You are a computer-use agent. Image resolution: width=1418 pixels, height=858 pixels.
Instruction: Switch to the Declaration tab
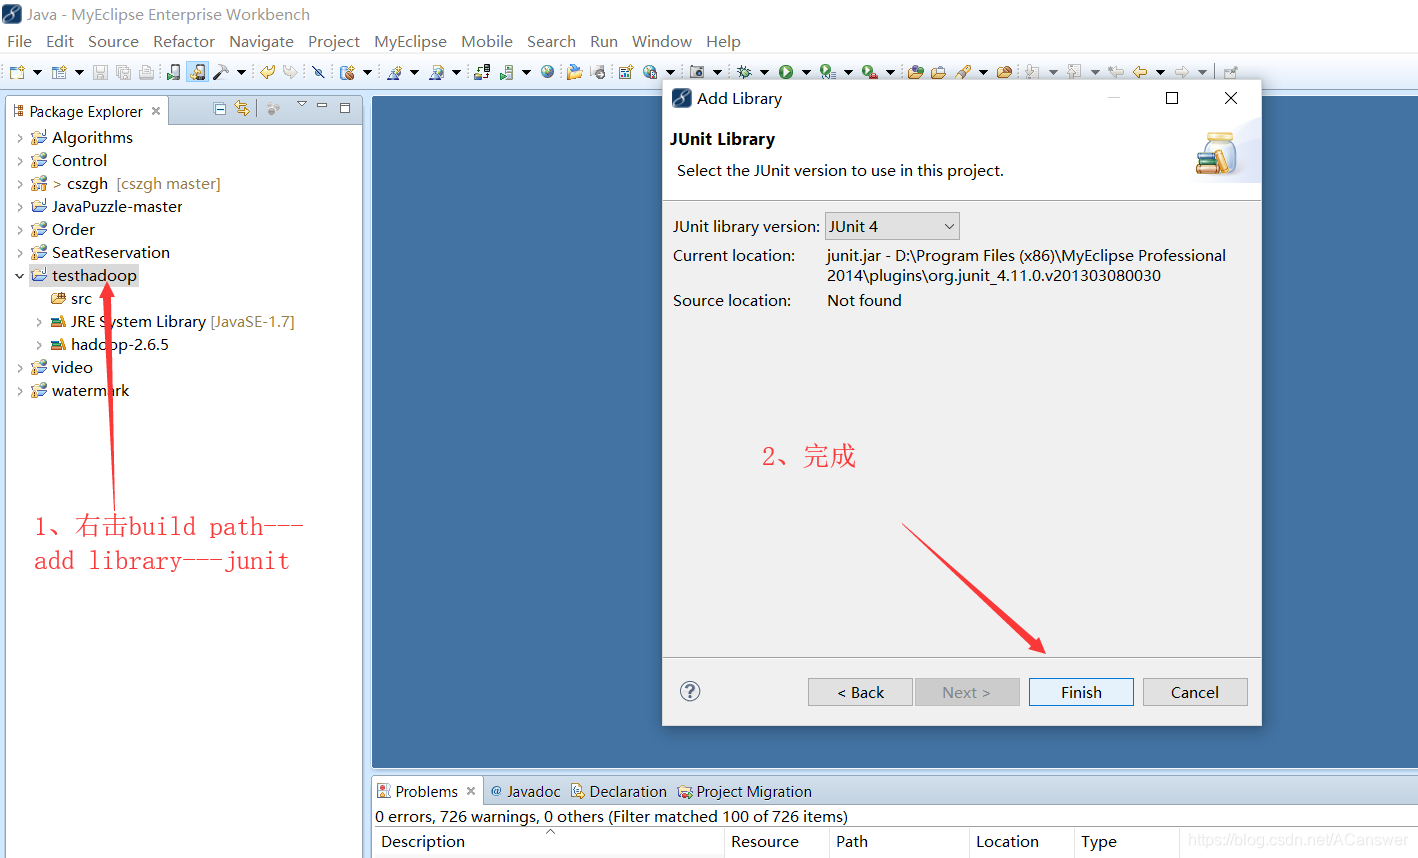(x=618, y=791)
